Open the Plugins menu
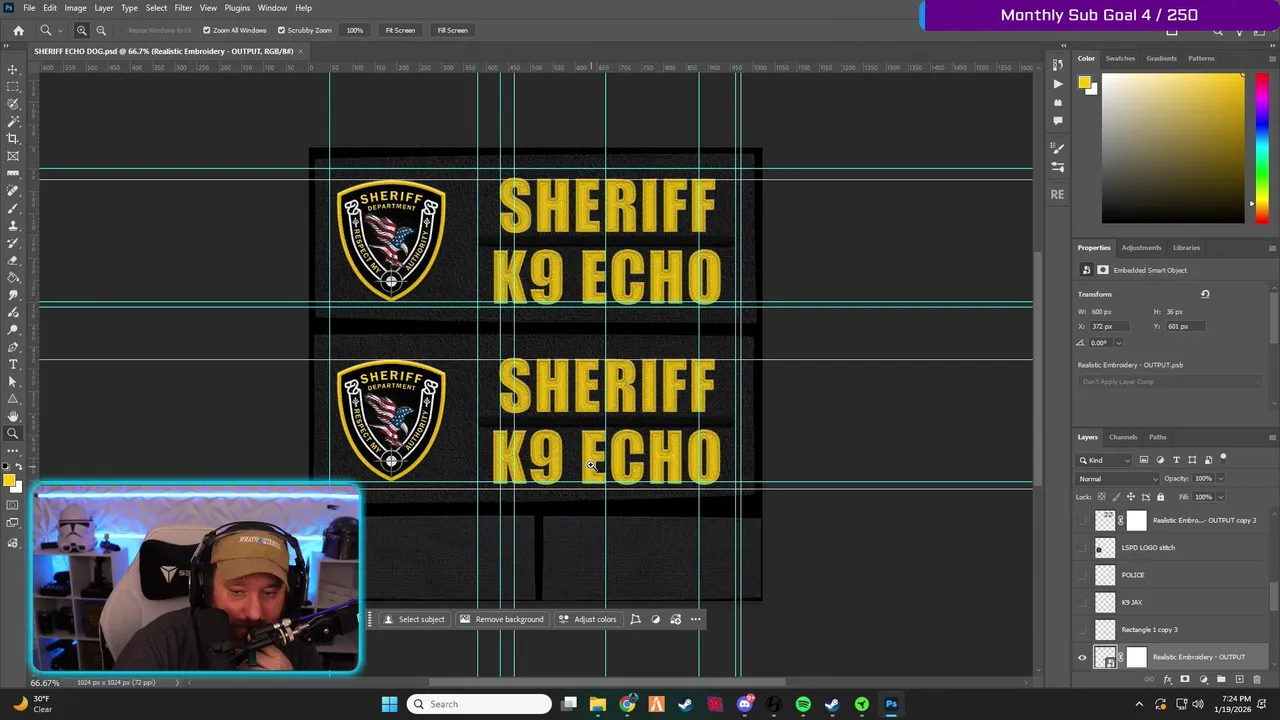1280x720 pixels. coord(237,7)
